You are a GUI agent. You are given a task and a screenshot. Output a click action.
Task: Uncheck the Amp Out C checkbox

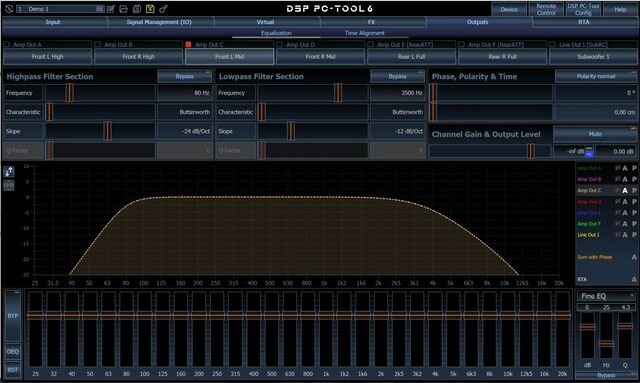pos(189,44)
